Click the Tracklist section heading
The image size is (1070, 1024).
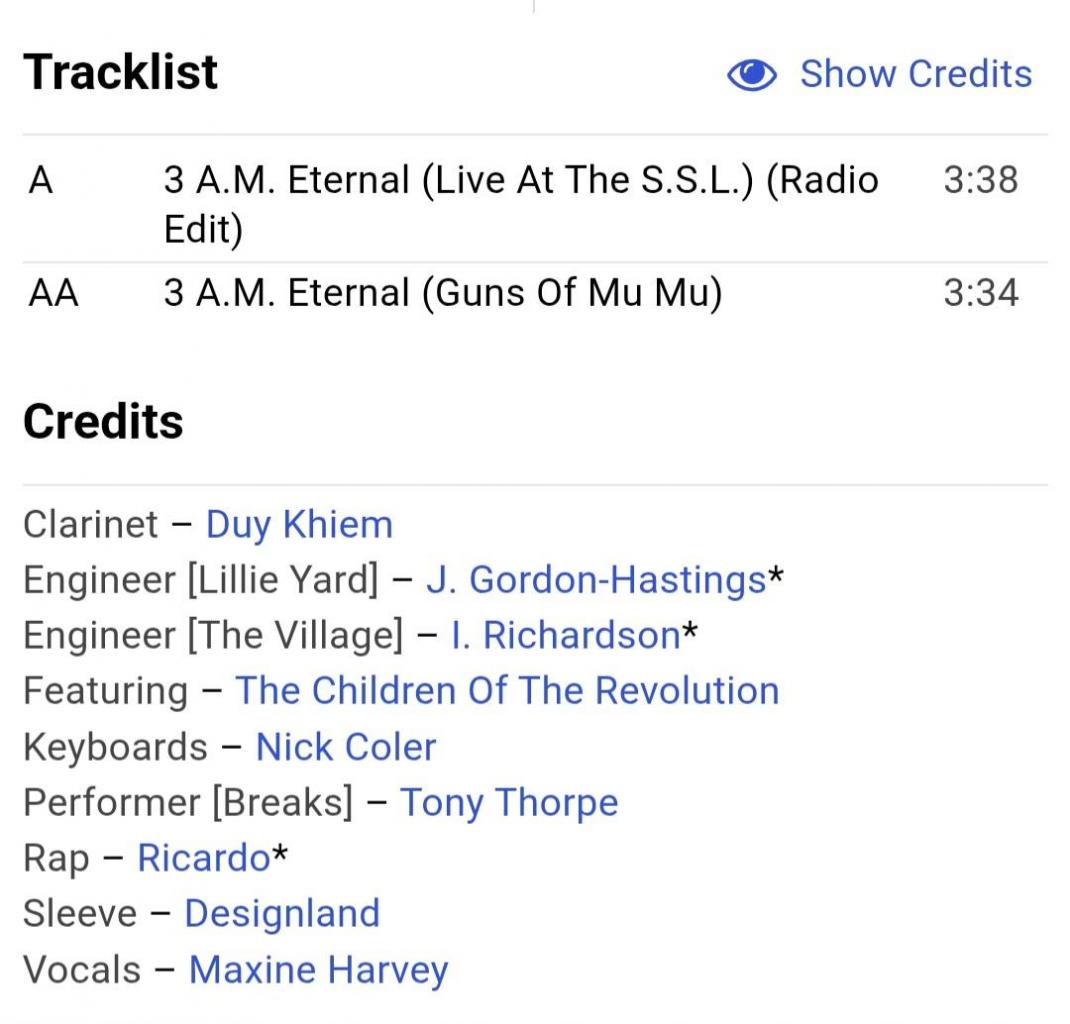coord(121,72)
